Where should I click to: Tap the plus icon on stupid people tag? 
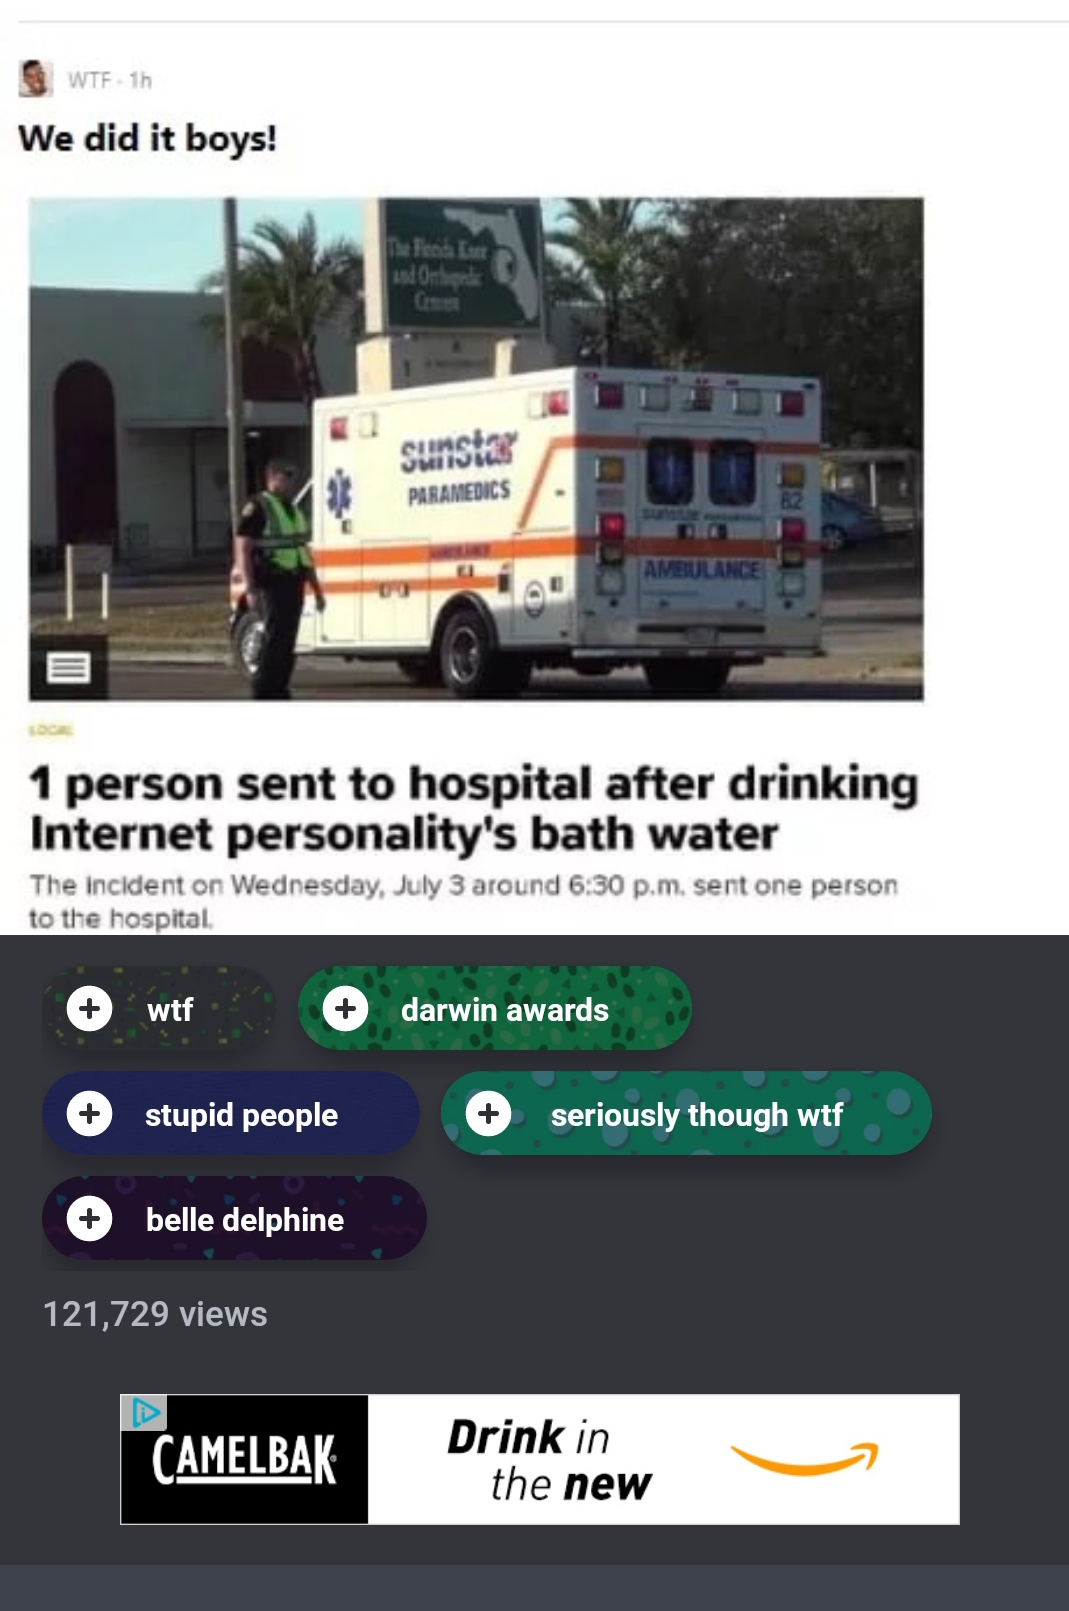(89, 1113)
